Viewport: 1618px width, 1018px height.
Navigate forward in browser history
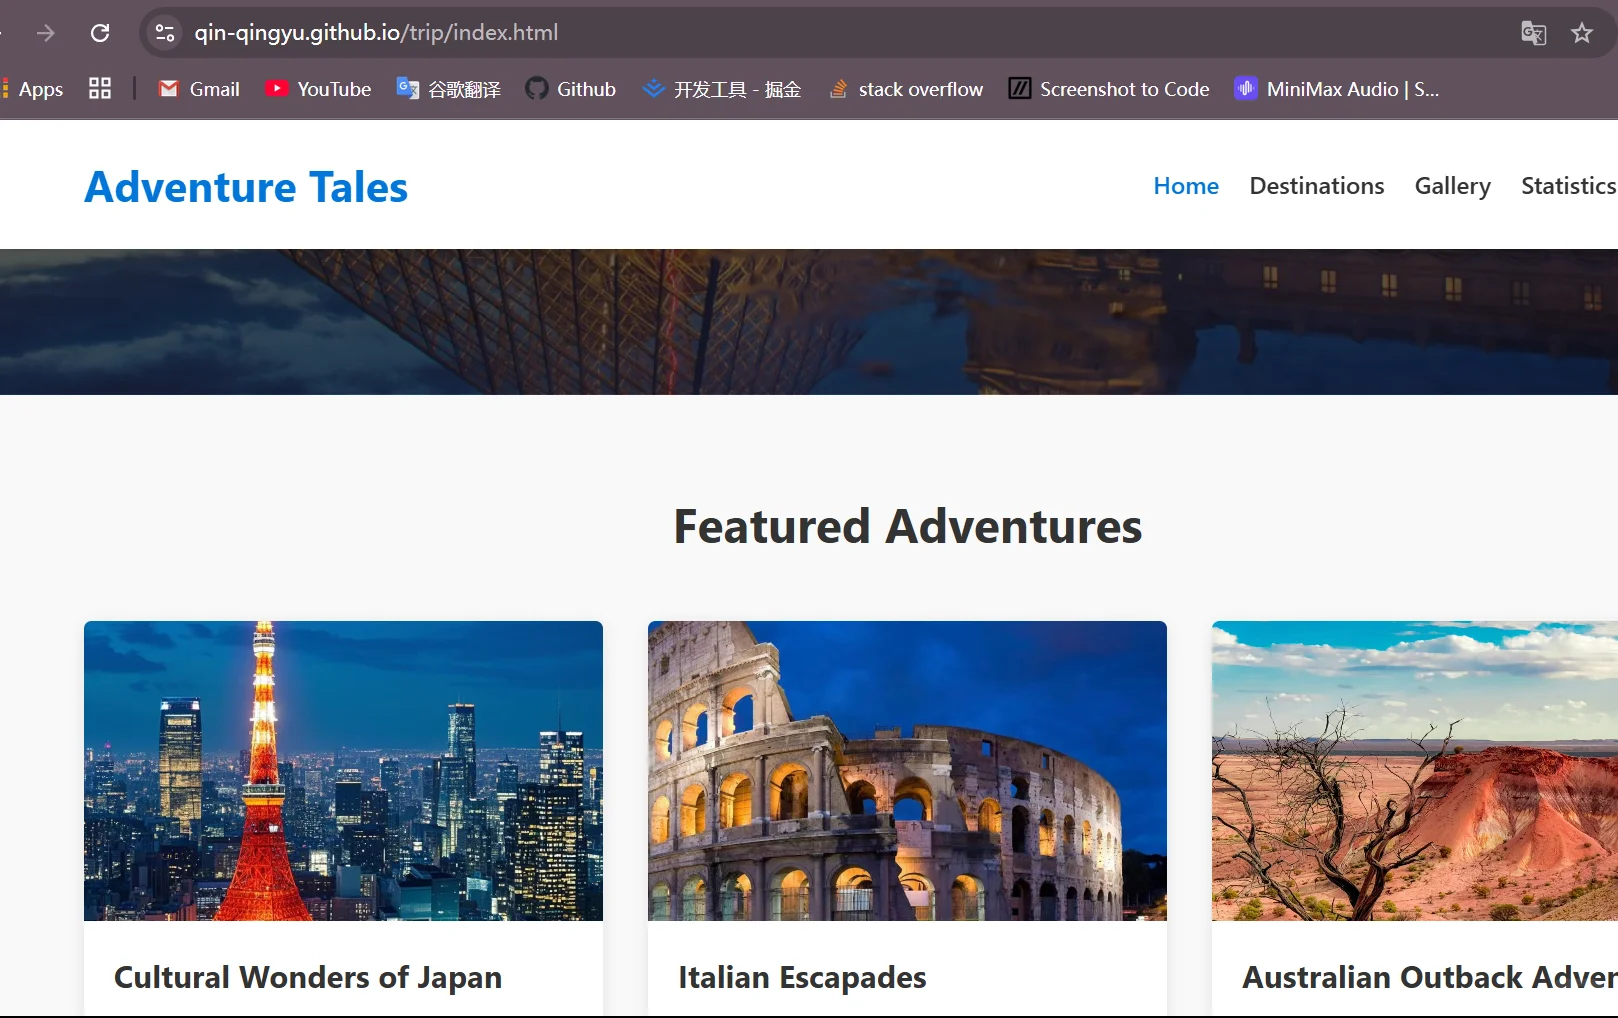click(x=46, y=32)
